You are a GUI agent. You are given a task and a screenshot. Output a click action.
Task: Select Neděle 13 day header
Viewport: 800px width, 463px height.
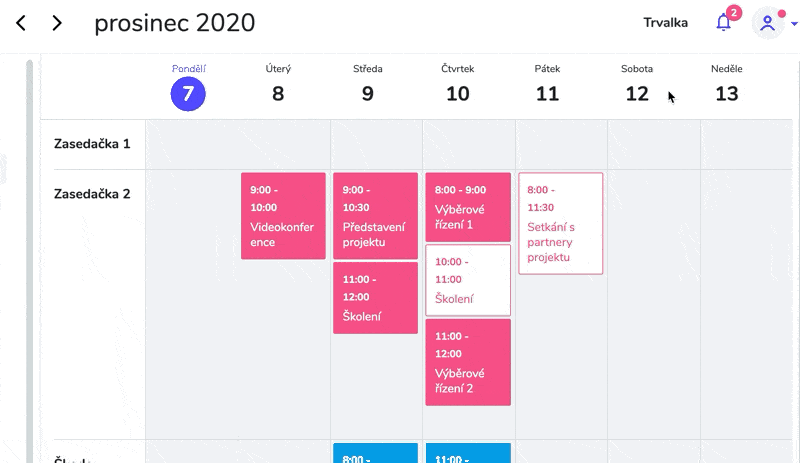tap(727, 86)
